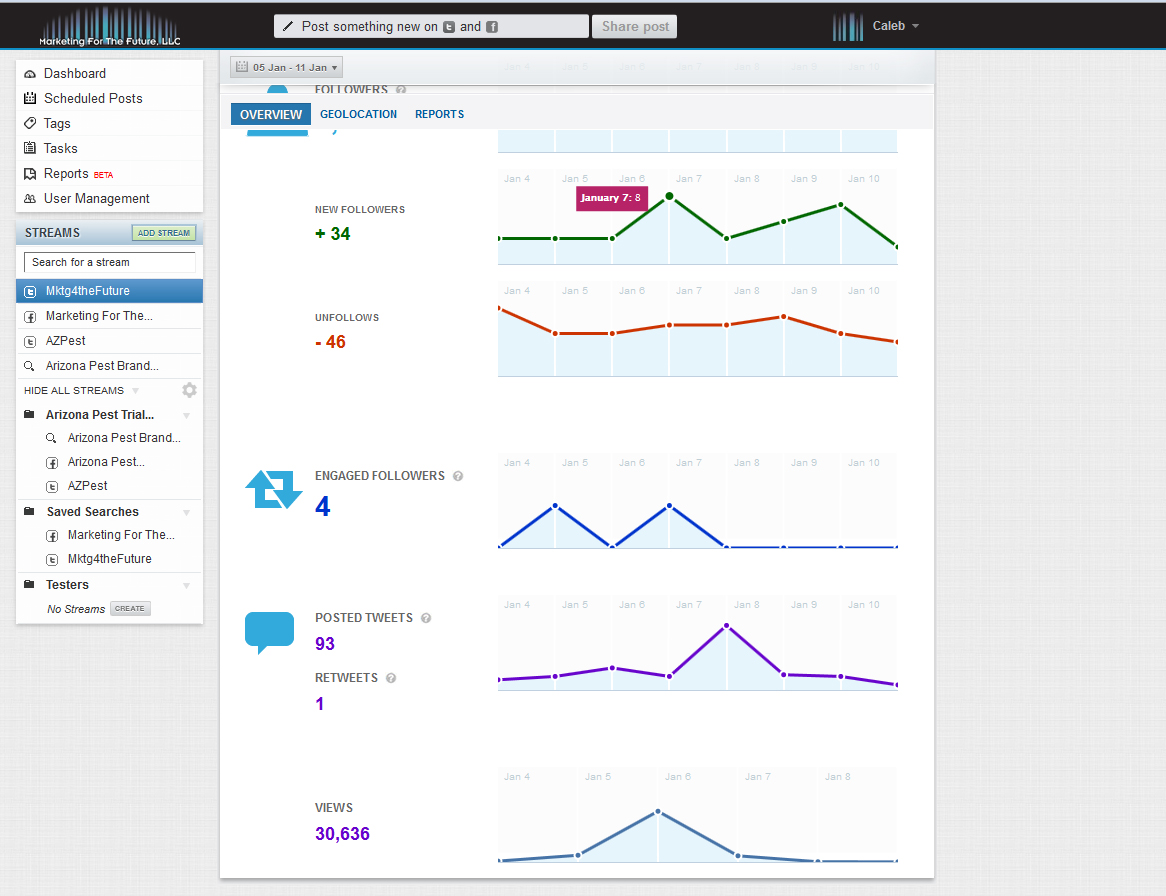Click the Engaged Followers help icon

coord(458,476)
